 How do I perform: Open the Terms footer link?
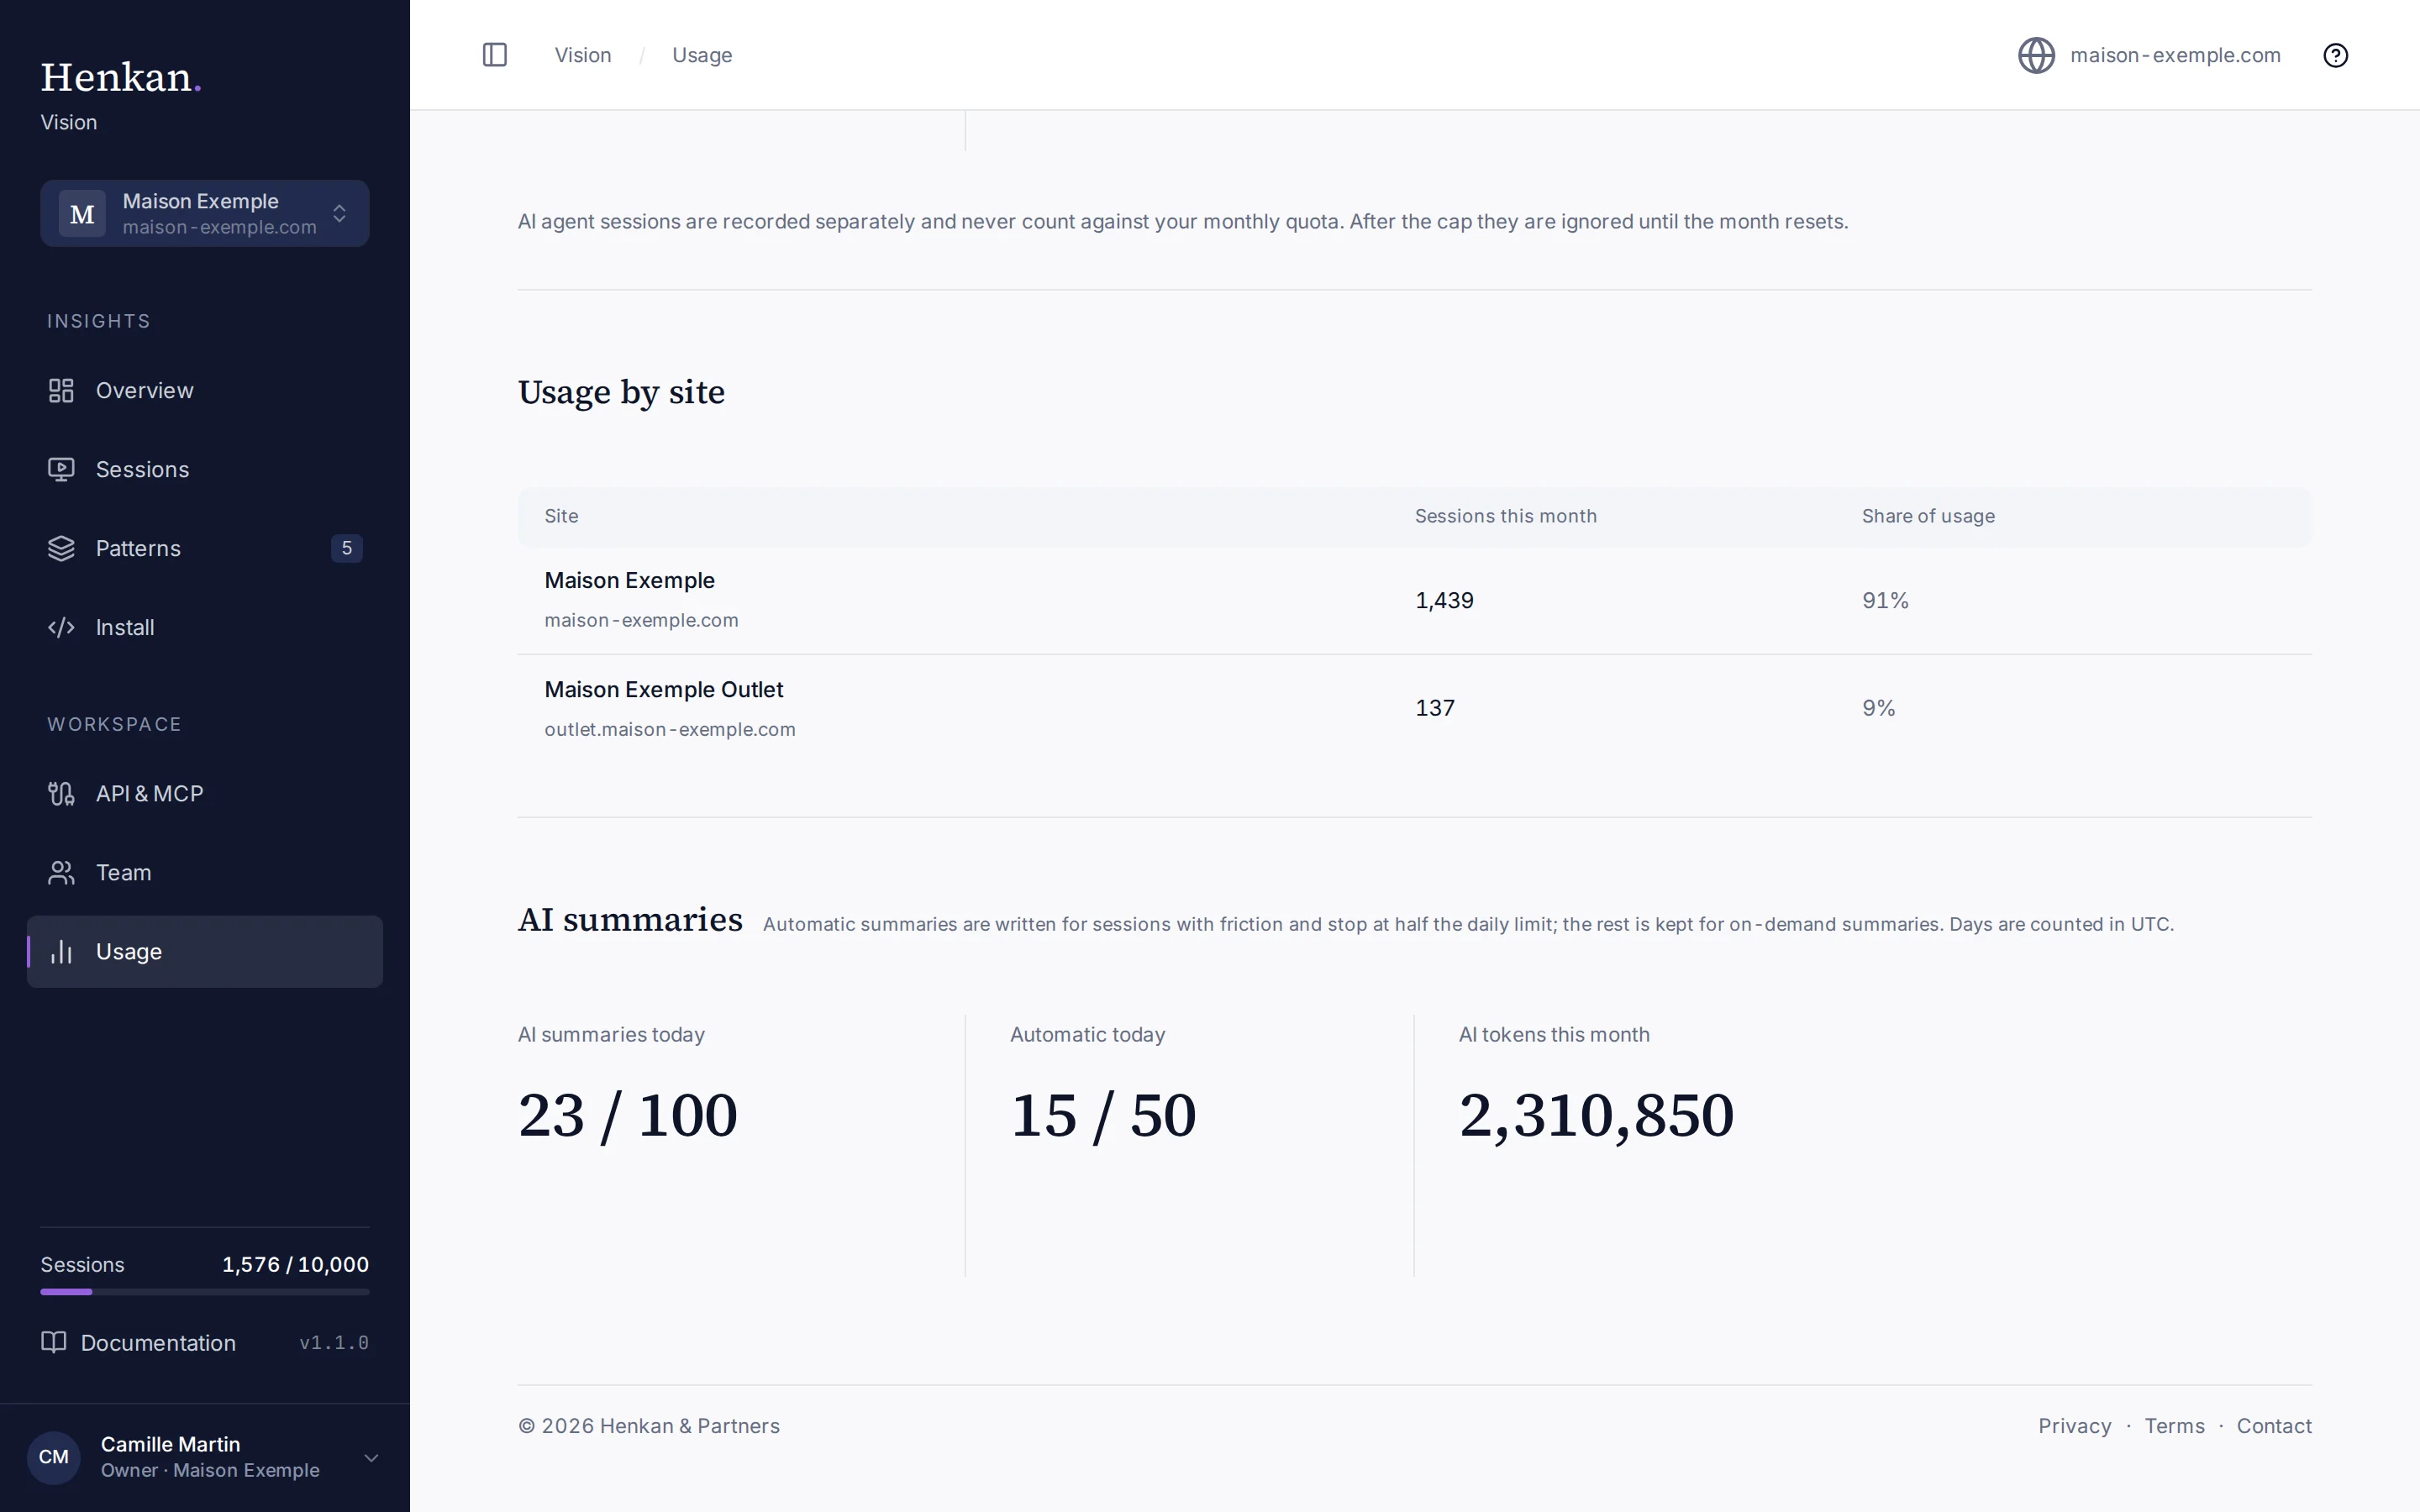(2174, 1426)
